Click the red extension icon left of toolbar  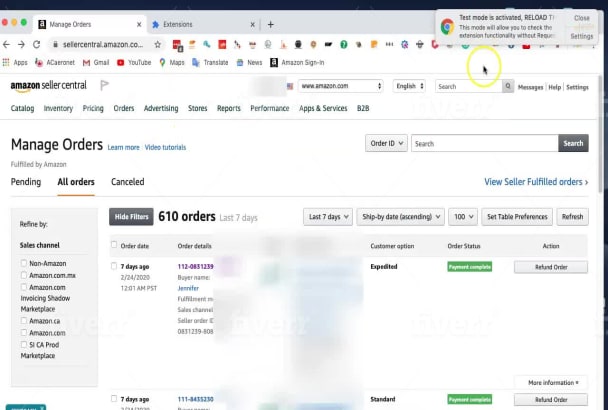pyautogui.click(x=177, y=45)
